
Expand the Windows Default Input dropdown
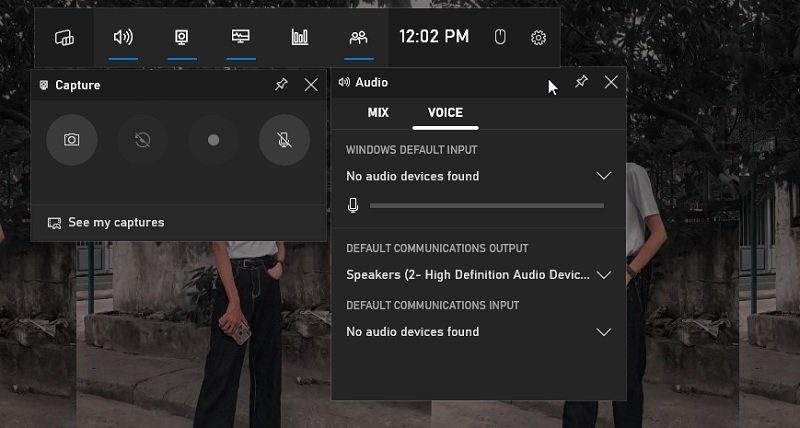[603, 176]
